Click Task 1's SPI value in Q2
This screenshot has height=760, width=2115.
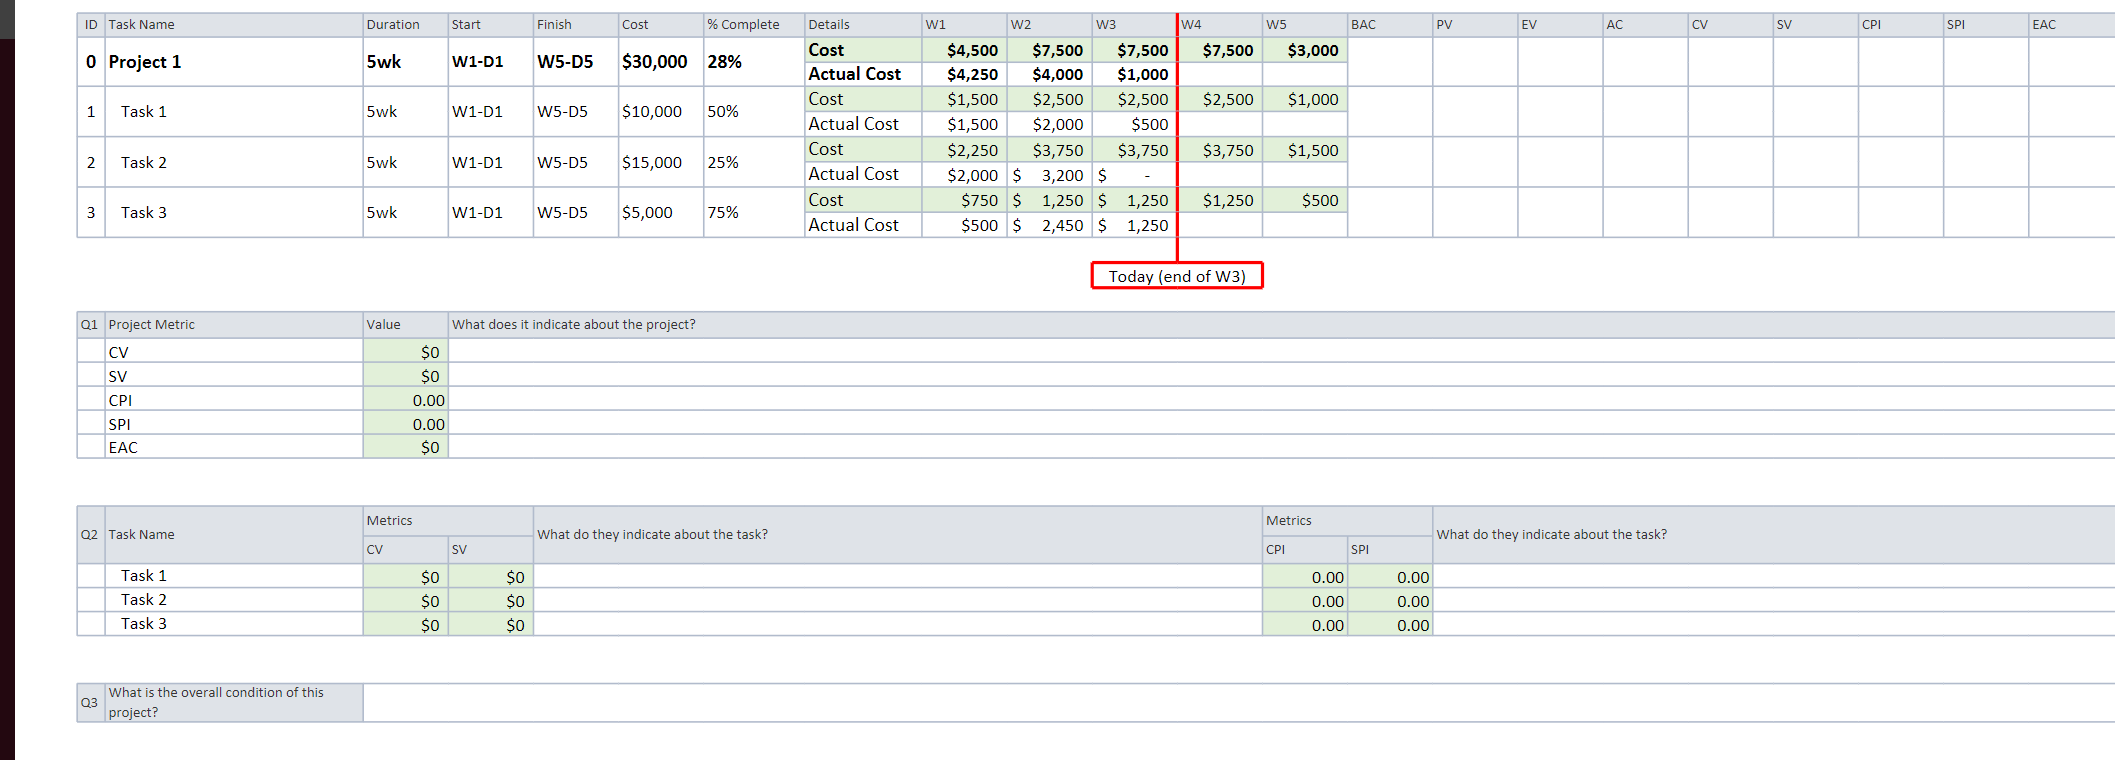click(x=1390, y=577)
